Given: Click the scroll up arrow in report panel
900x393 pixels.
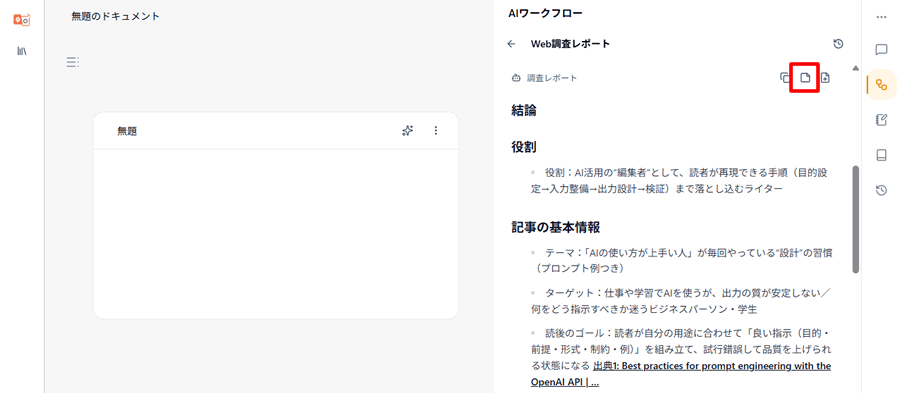Looking at the screenshot, I should 856,68.
